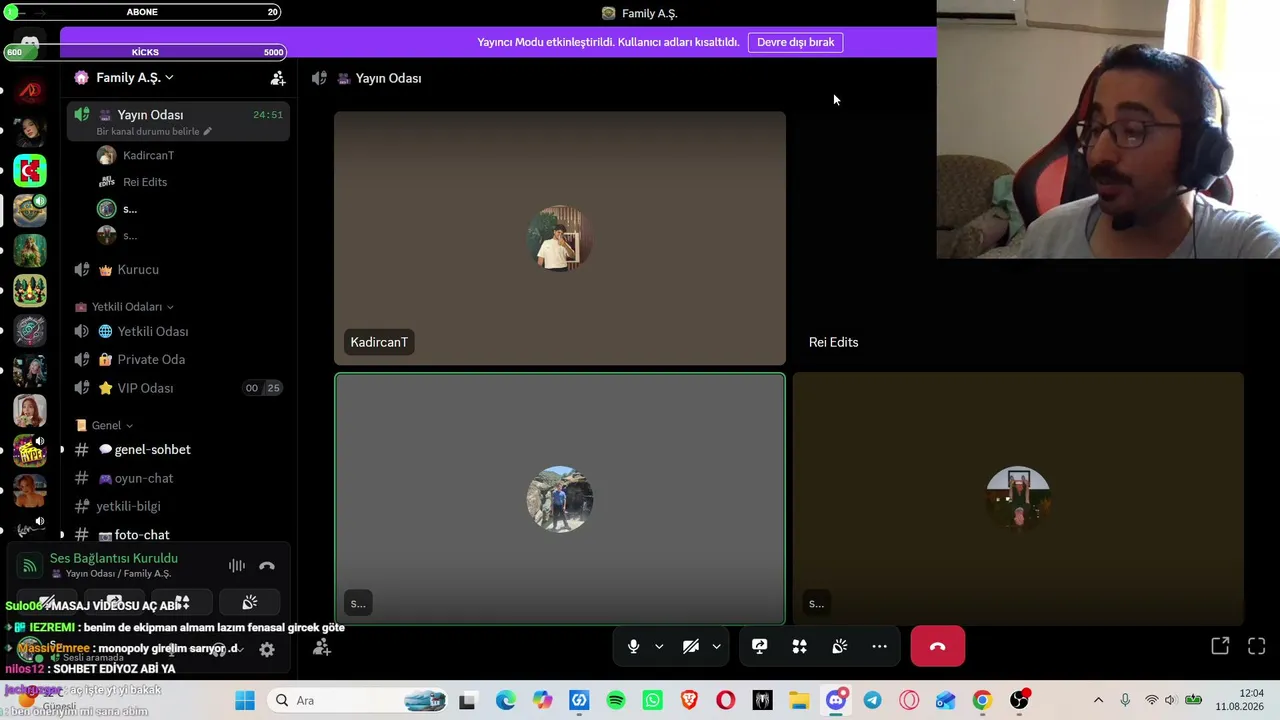Open camera options arrow

coord(716,647)
